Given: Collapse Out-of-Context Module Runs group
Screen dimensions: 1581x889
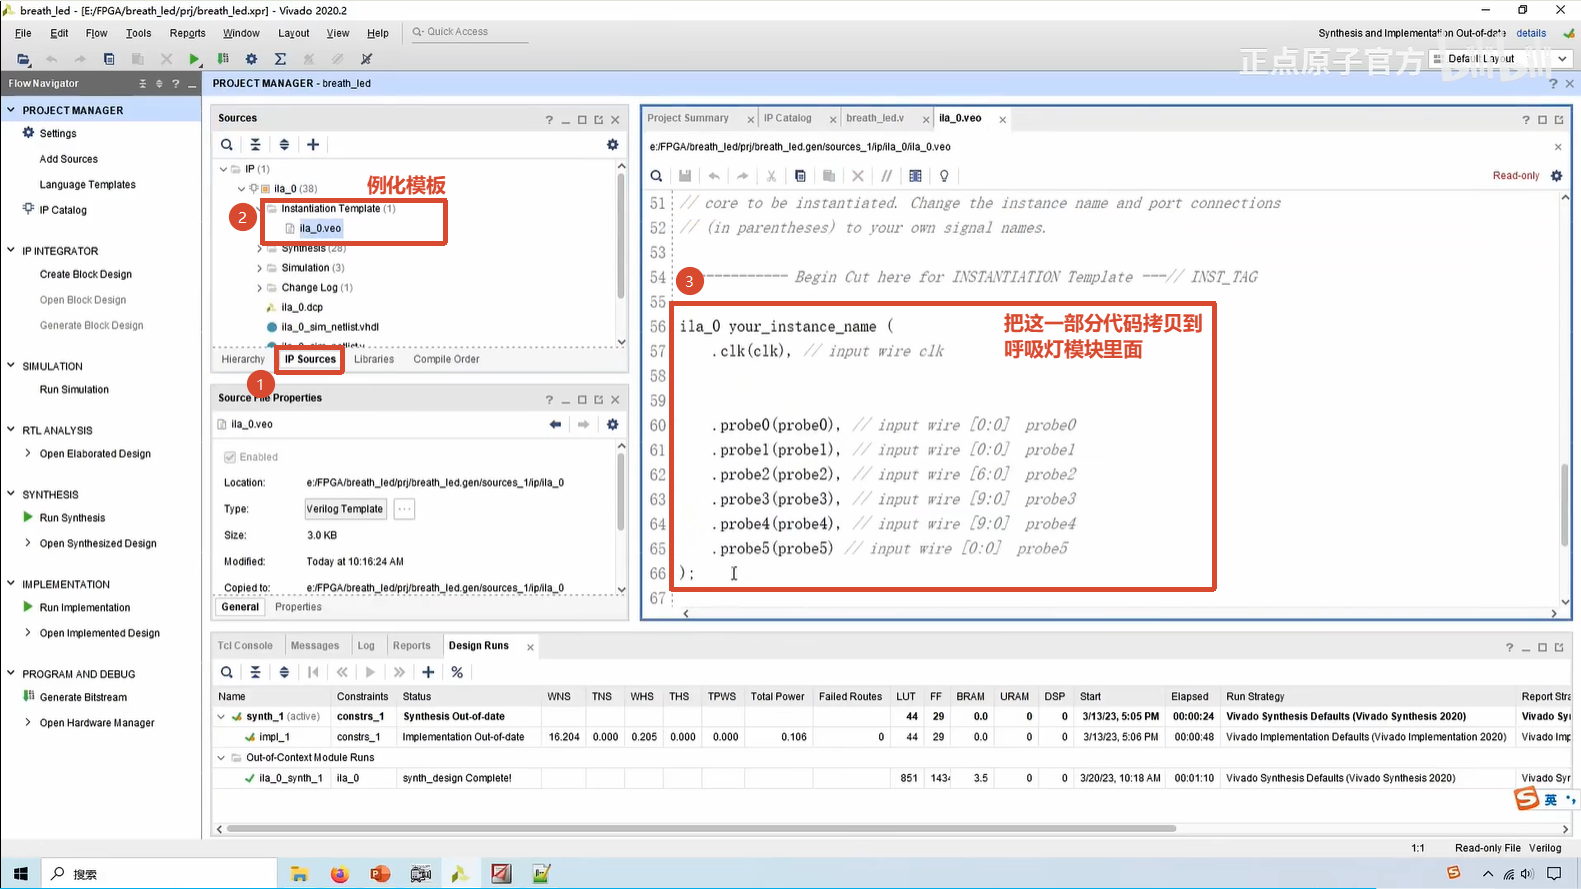Looking at the screenshot, I should (x=221, y=758).
